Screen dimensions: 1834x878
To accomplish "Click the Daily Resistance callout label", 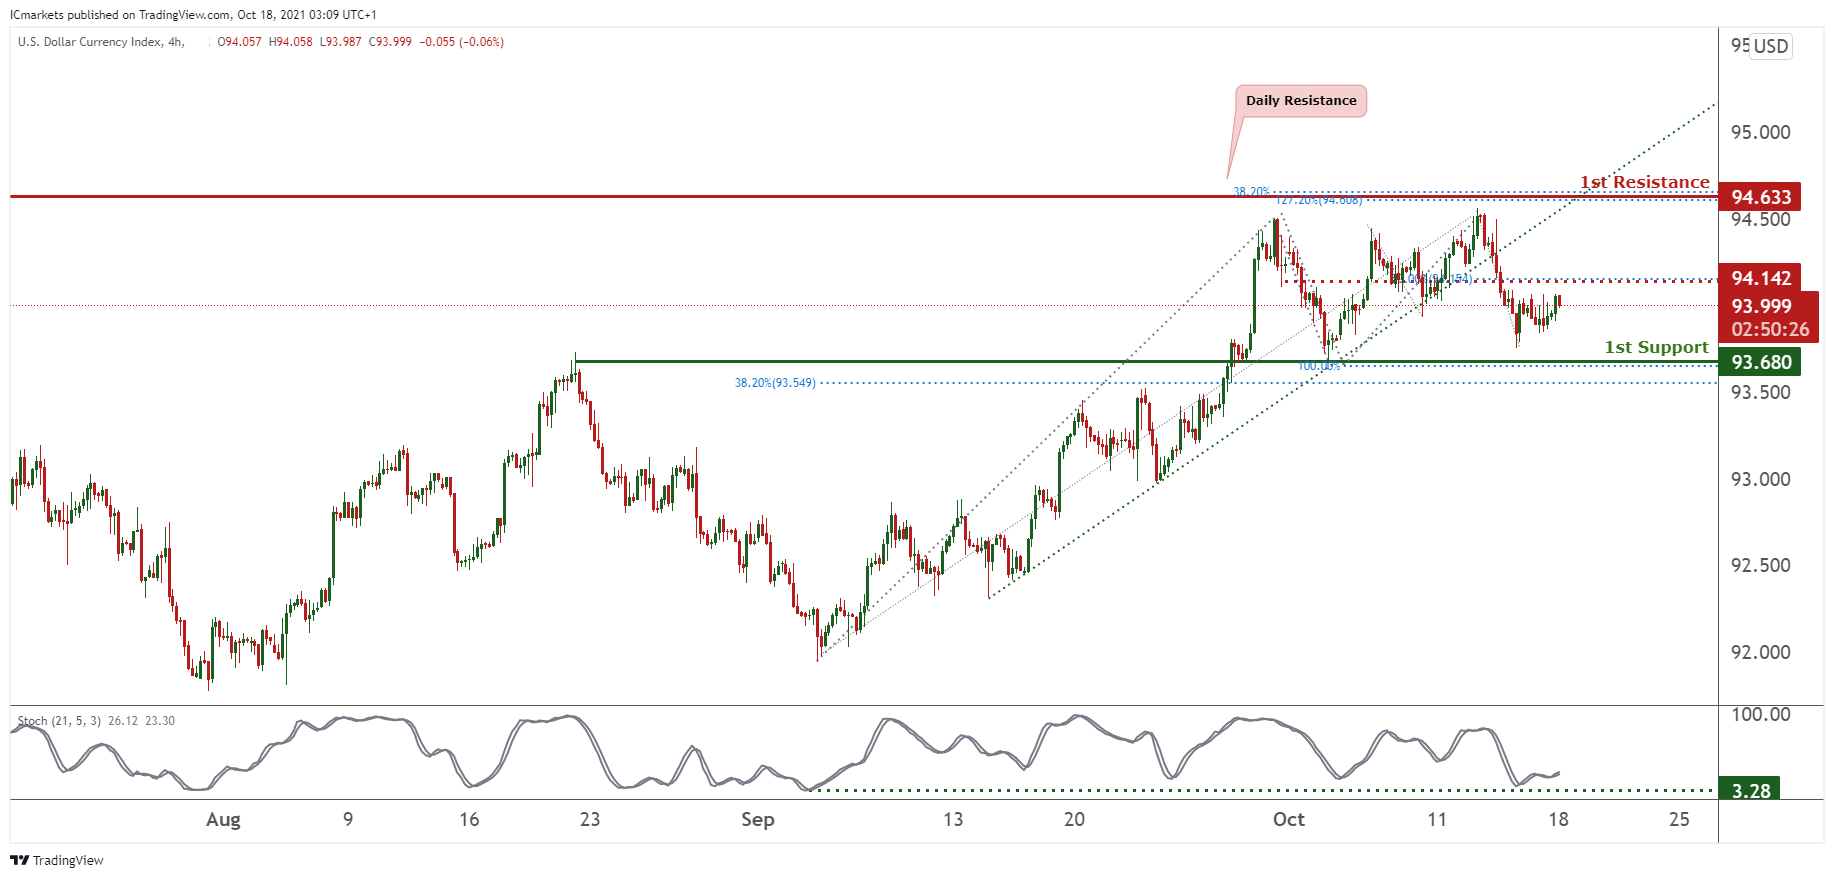I will 1300,101.
